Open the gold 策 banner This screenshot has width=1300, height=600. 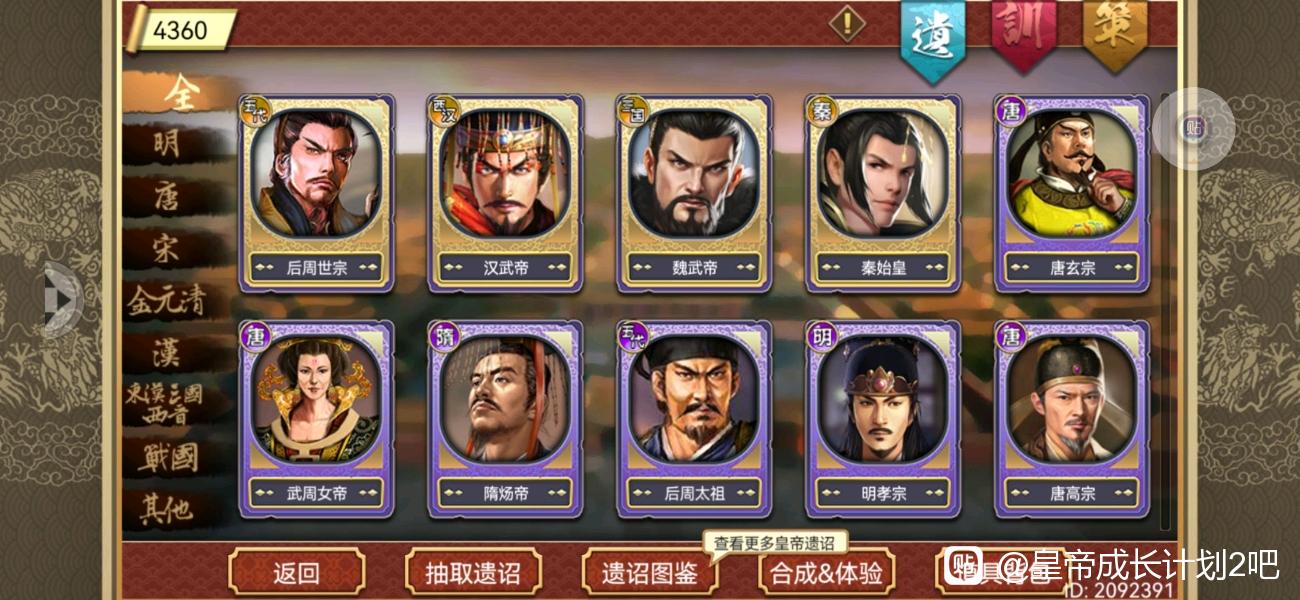1115,33
